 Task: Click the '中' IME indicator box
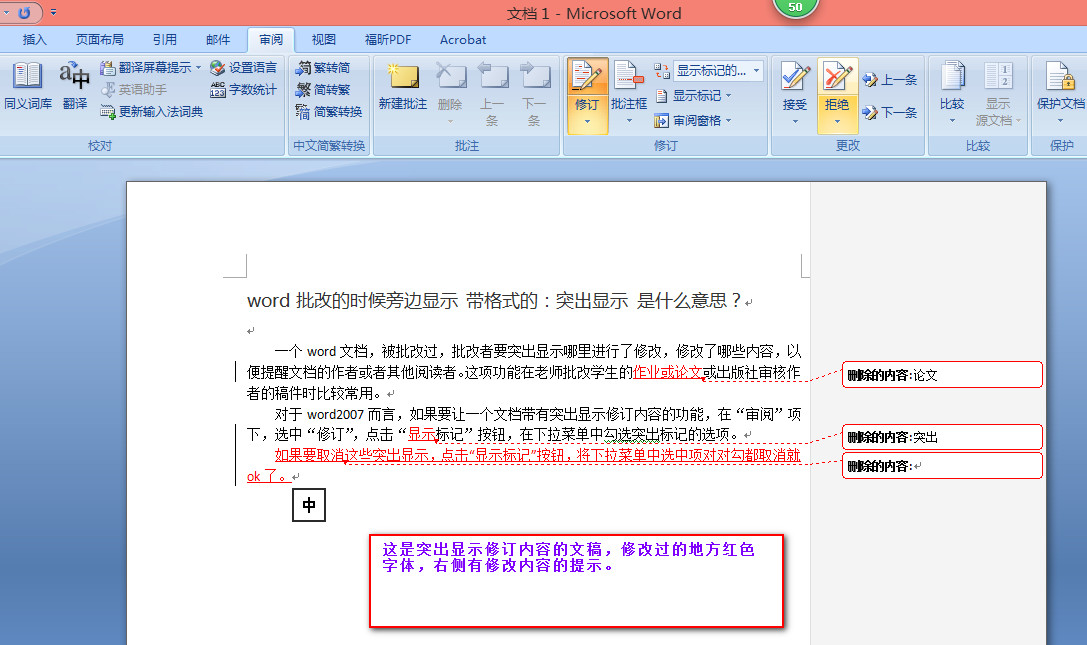tap(308, 505)
